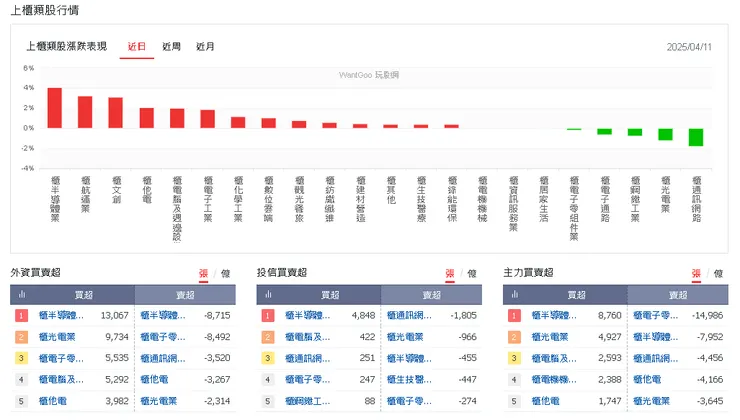Click the green 櫃通訊網路 bar in chart
Viewport: 740px width, 420px height.
pos(696,137)
